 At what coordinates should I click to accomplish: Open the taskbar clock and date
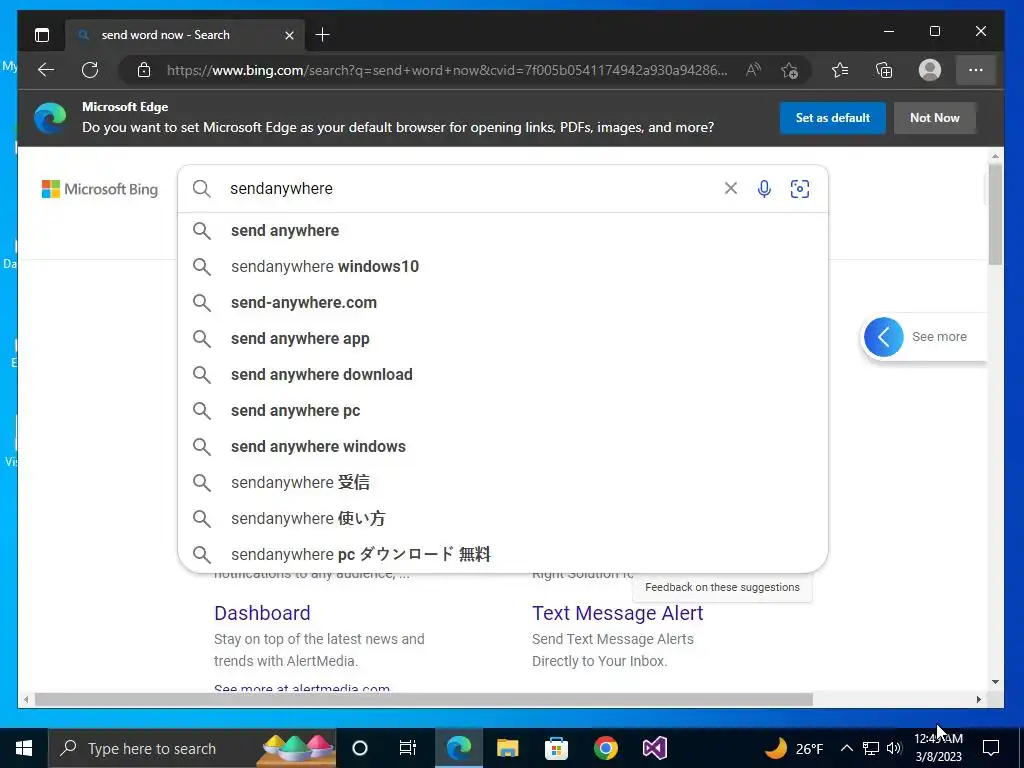coord(938,748)
